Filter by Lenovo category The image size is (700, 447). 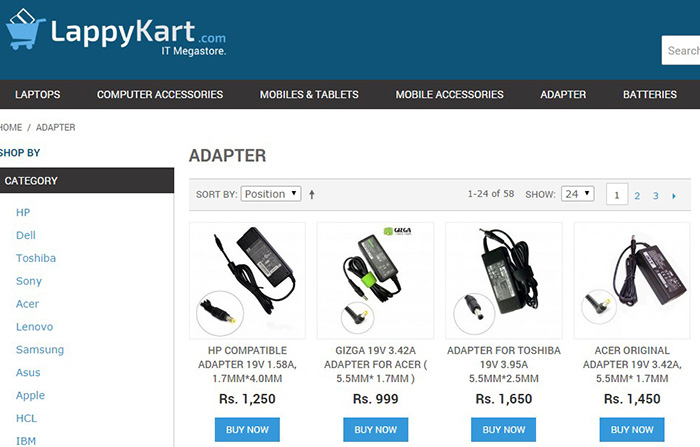pos(34,327)
